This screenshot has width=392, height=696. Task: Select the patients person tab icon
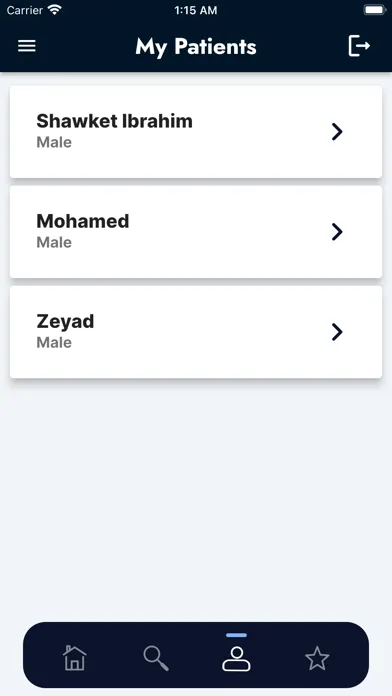coord(236,659)
